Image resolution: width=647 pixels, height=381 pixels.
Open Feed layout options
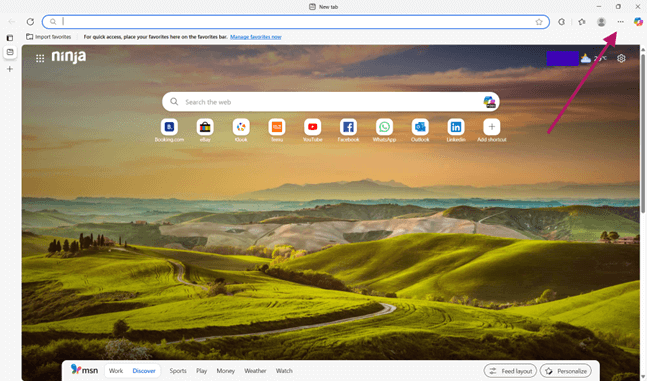510,371
